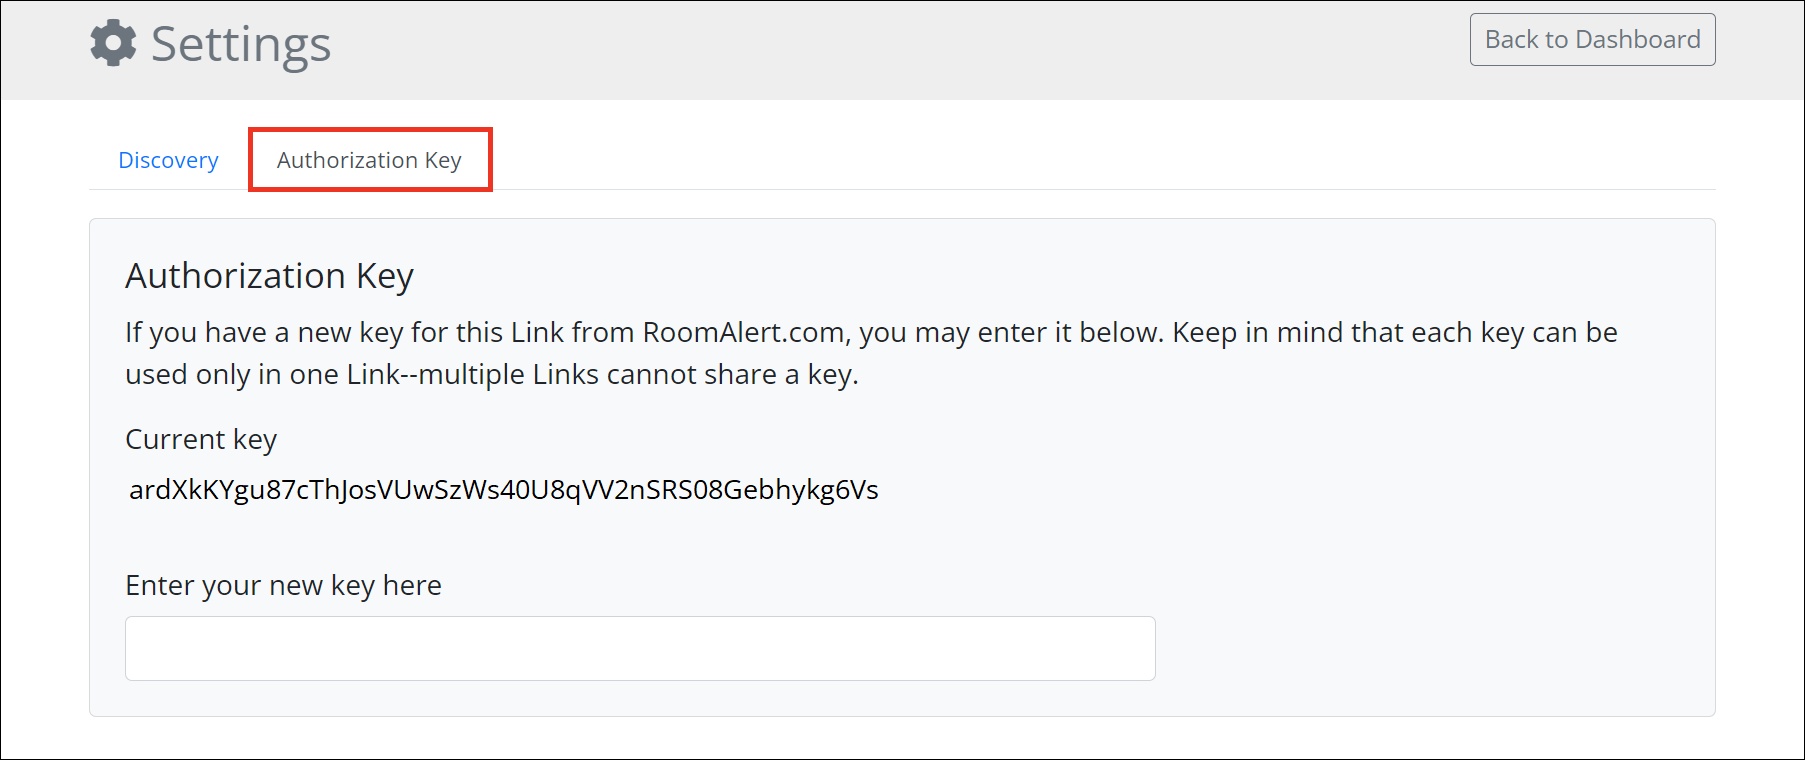
Task: Focus the new key input field
Action: (x=640, y=648)
